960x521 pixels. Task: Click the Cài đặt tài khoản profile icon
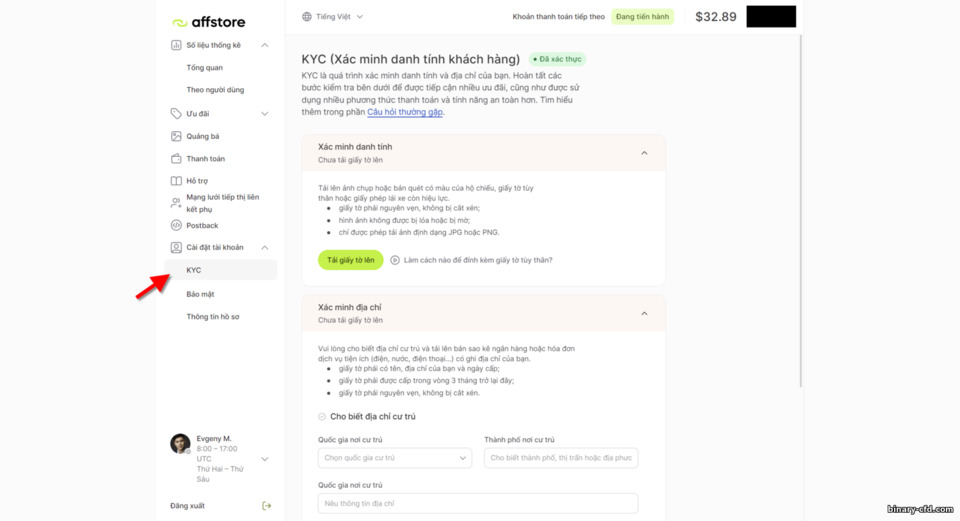tap(176, 247)
